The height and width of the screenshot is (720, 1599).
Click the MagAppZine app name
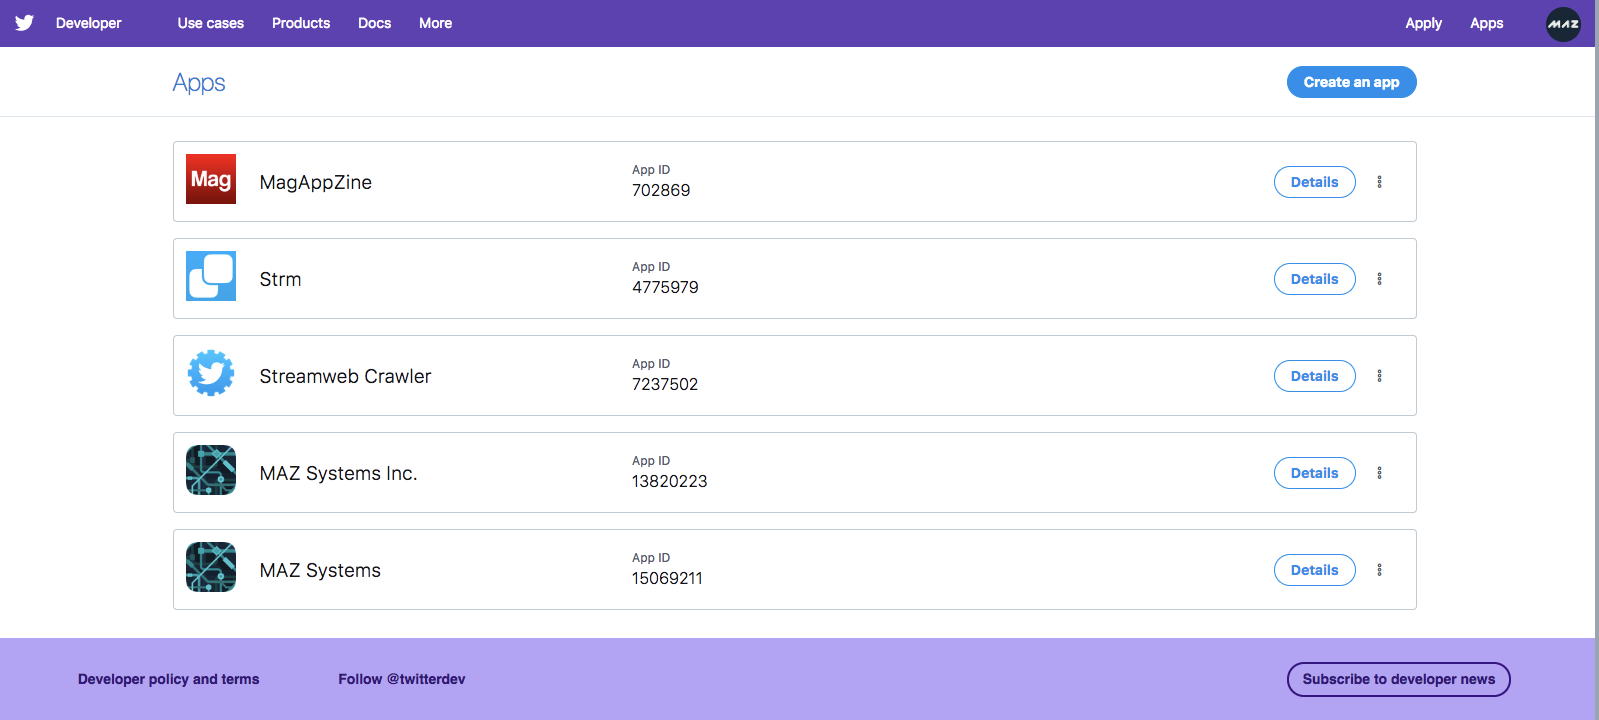pos(316,182)
